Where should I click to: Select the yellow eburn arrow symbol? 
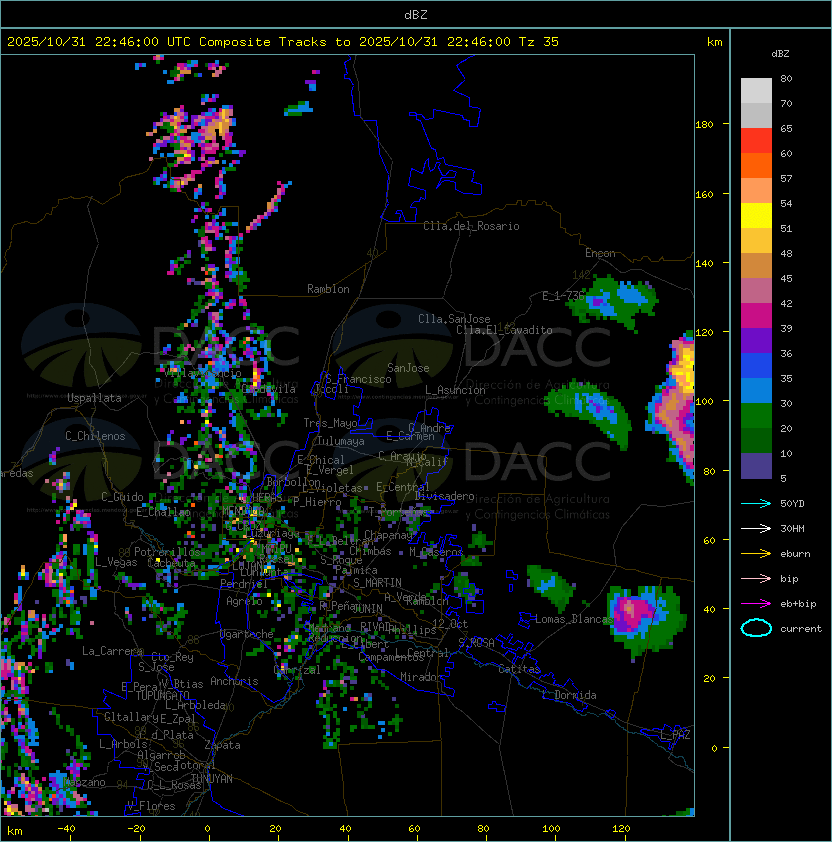[x=756, y=553]
